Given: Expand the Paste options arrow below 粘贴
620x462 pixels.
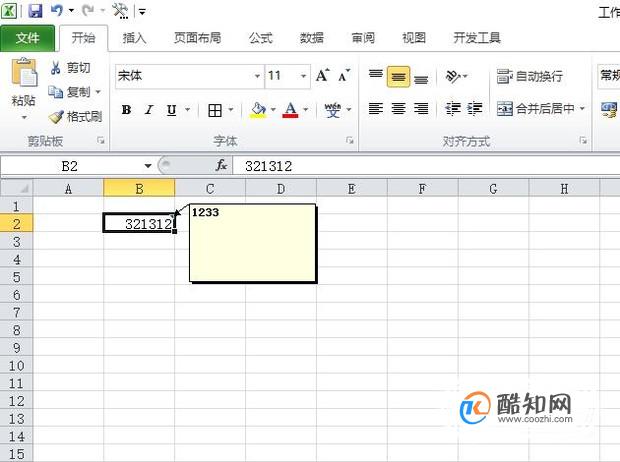Looking at the screenshot, I should pyautogui.click(x=24, y=117).
